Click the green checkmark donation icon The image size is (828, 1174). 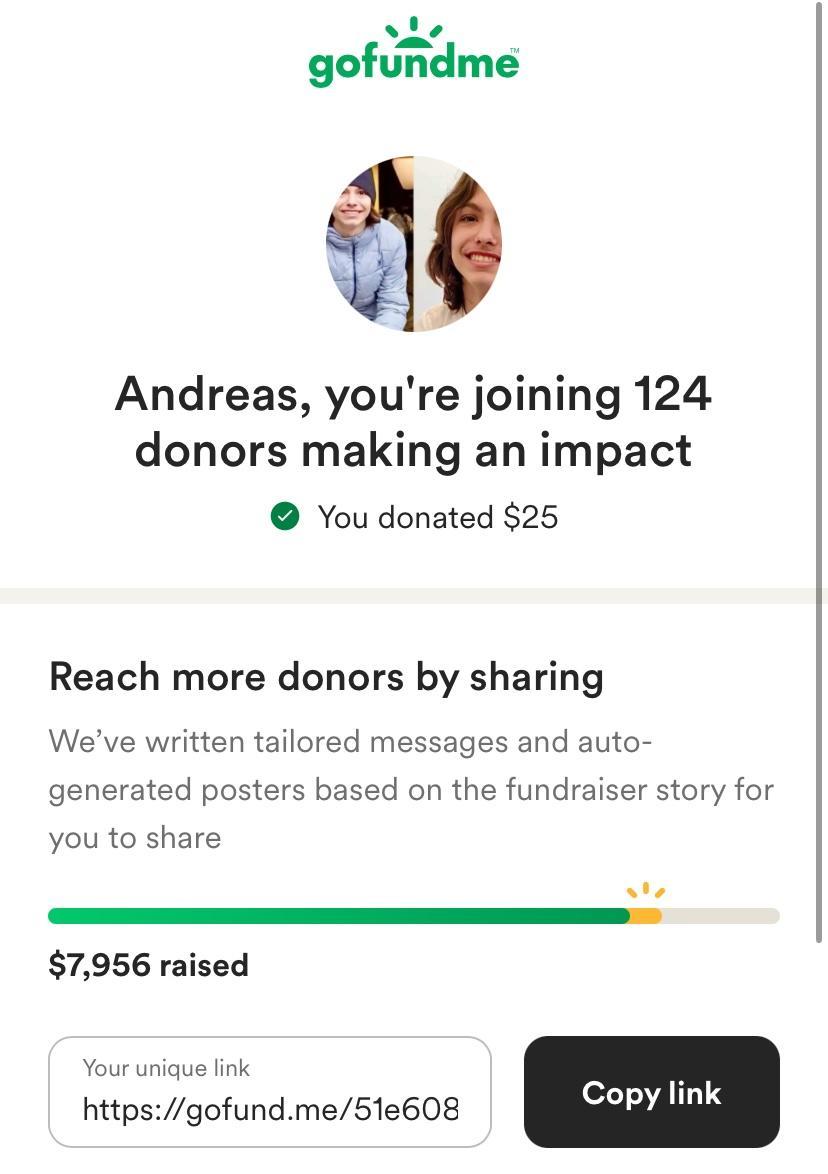coord(285,517)
